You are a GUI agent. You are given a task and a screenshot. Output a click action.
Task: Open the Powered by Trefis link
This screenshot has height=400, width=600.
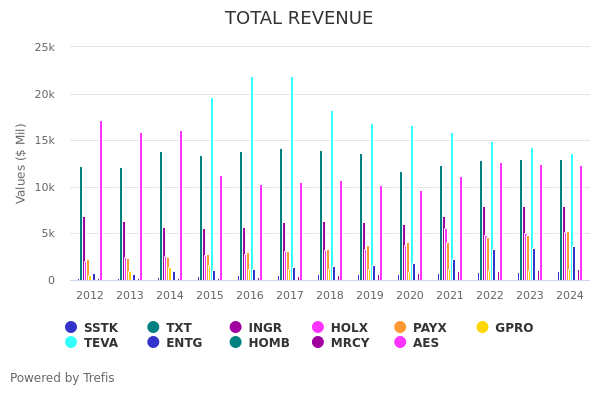(x=62, y=378)
